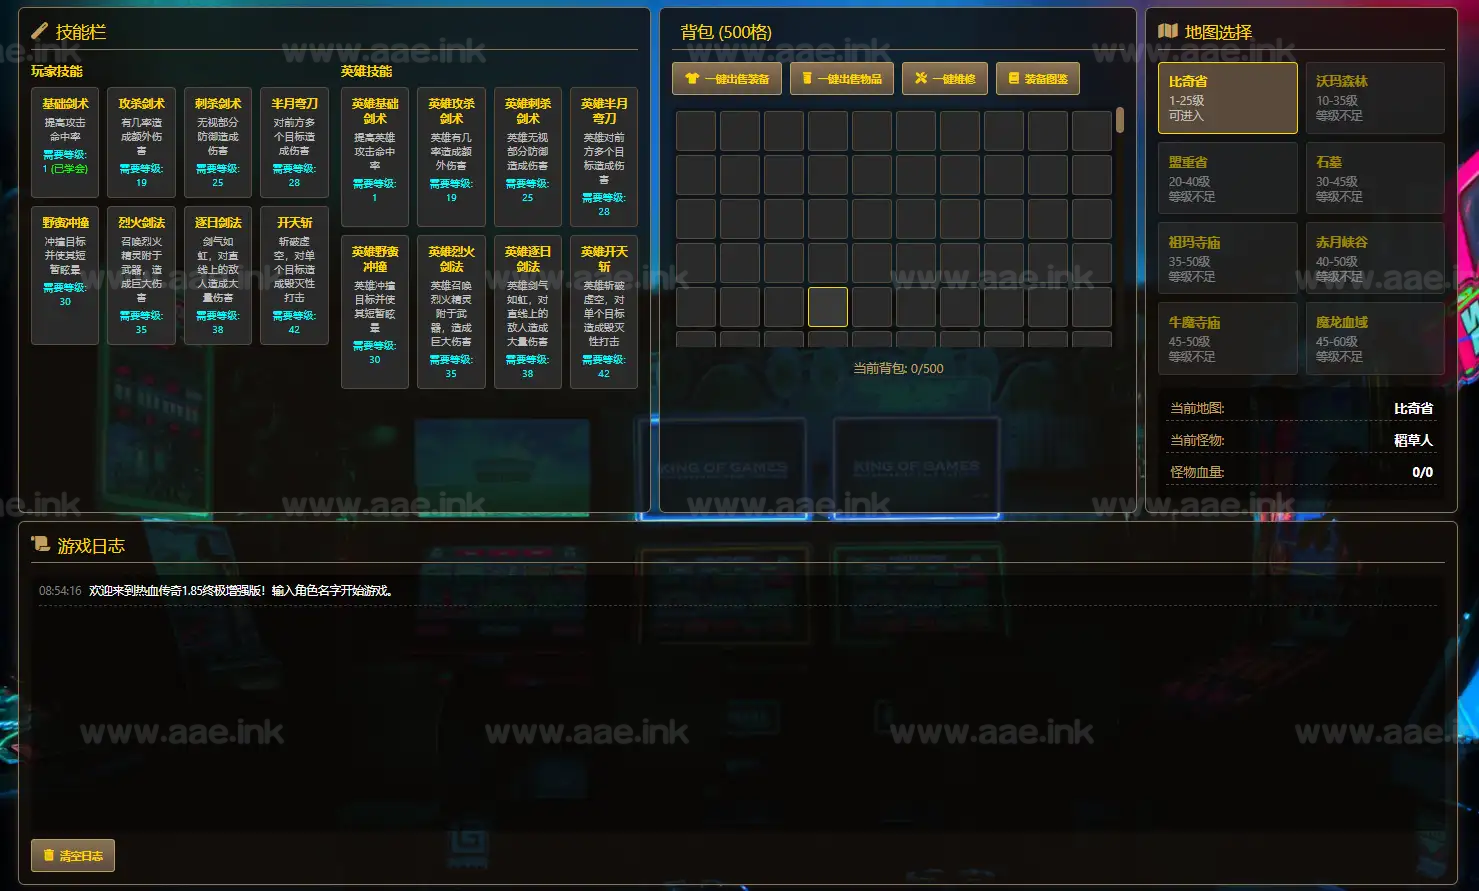1479x891 pixels.
Task: Click the highlighted yellow-bordered backpack slot
Action: click(828, 307)
